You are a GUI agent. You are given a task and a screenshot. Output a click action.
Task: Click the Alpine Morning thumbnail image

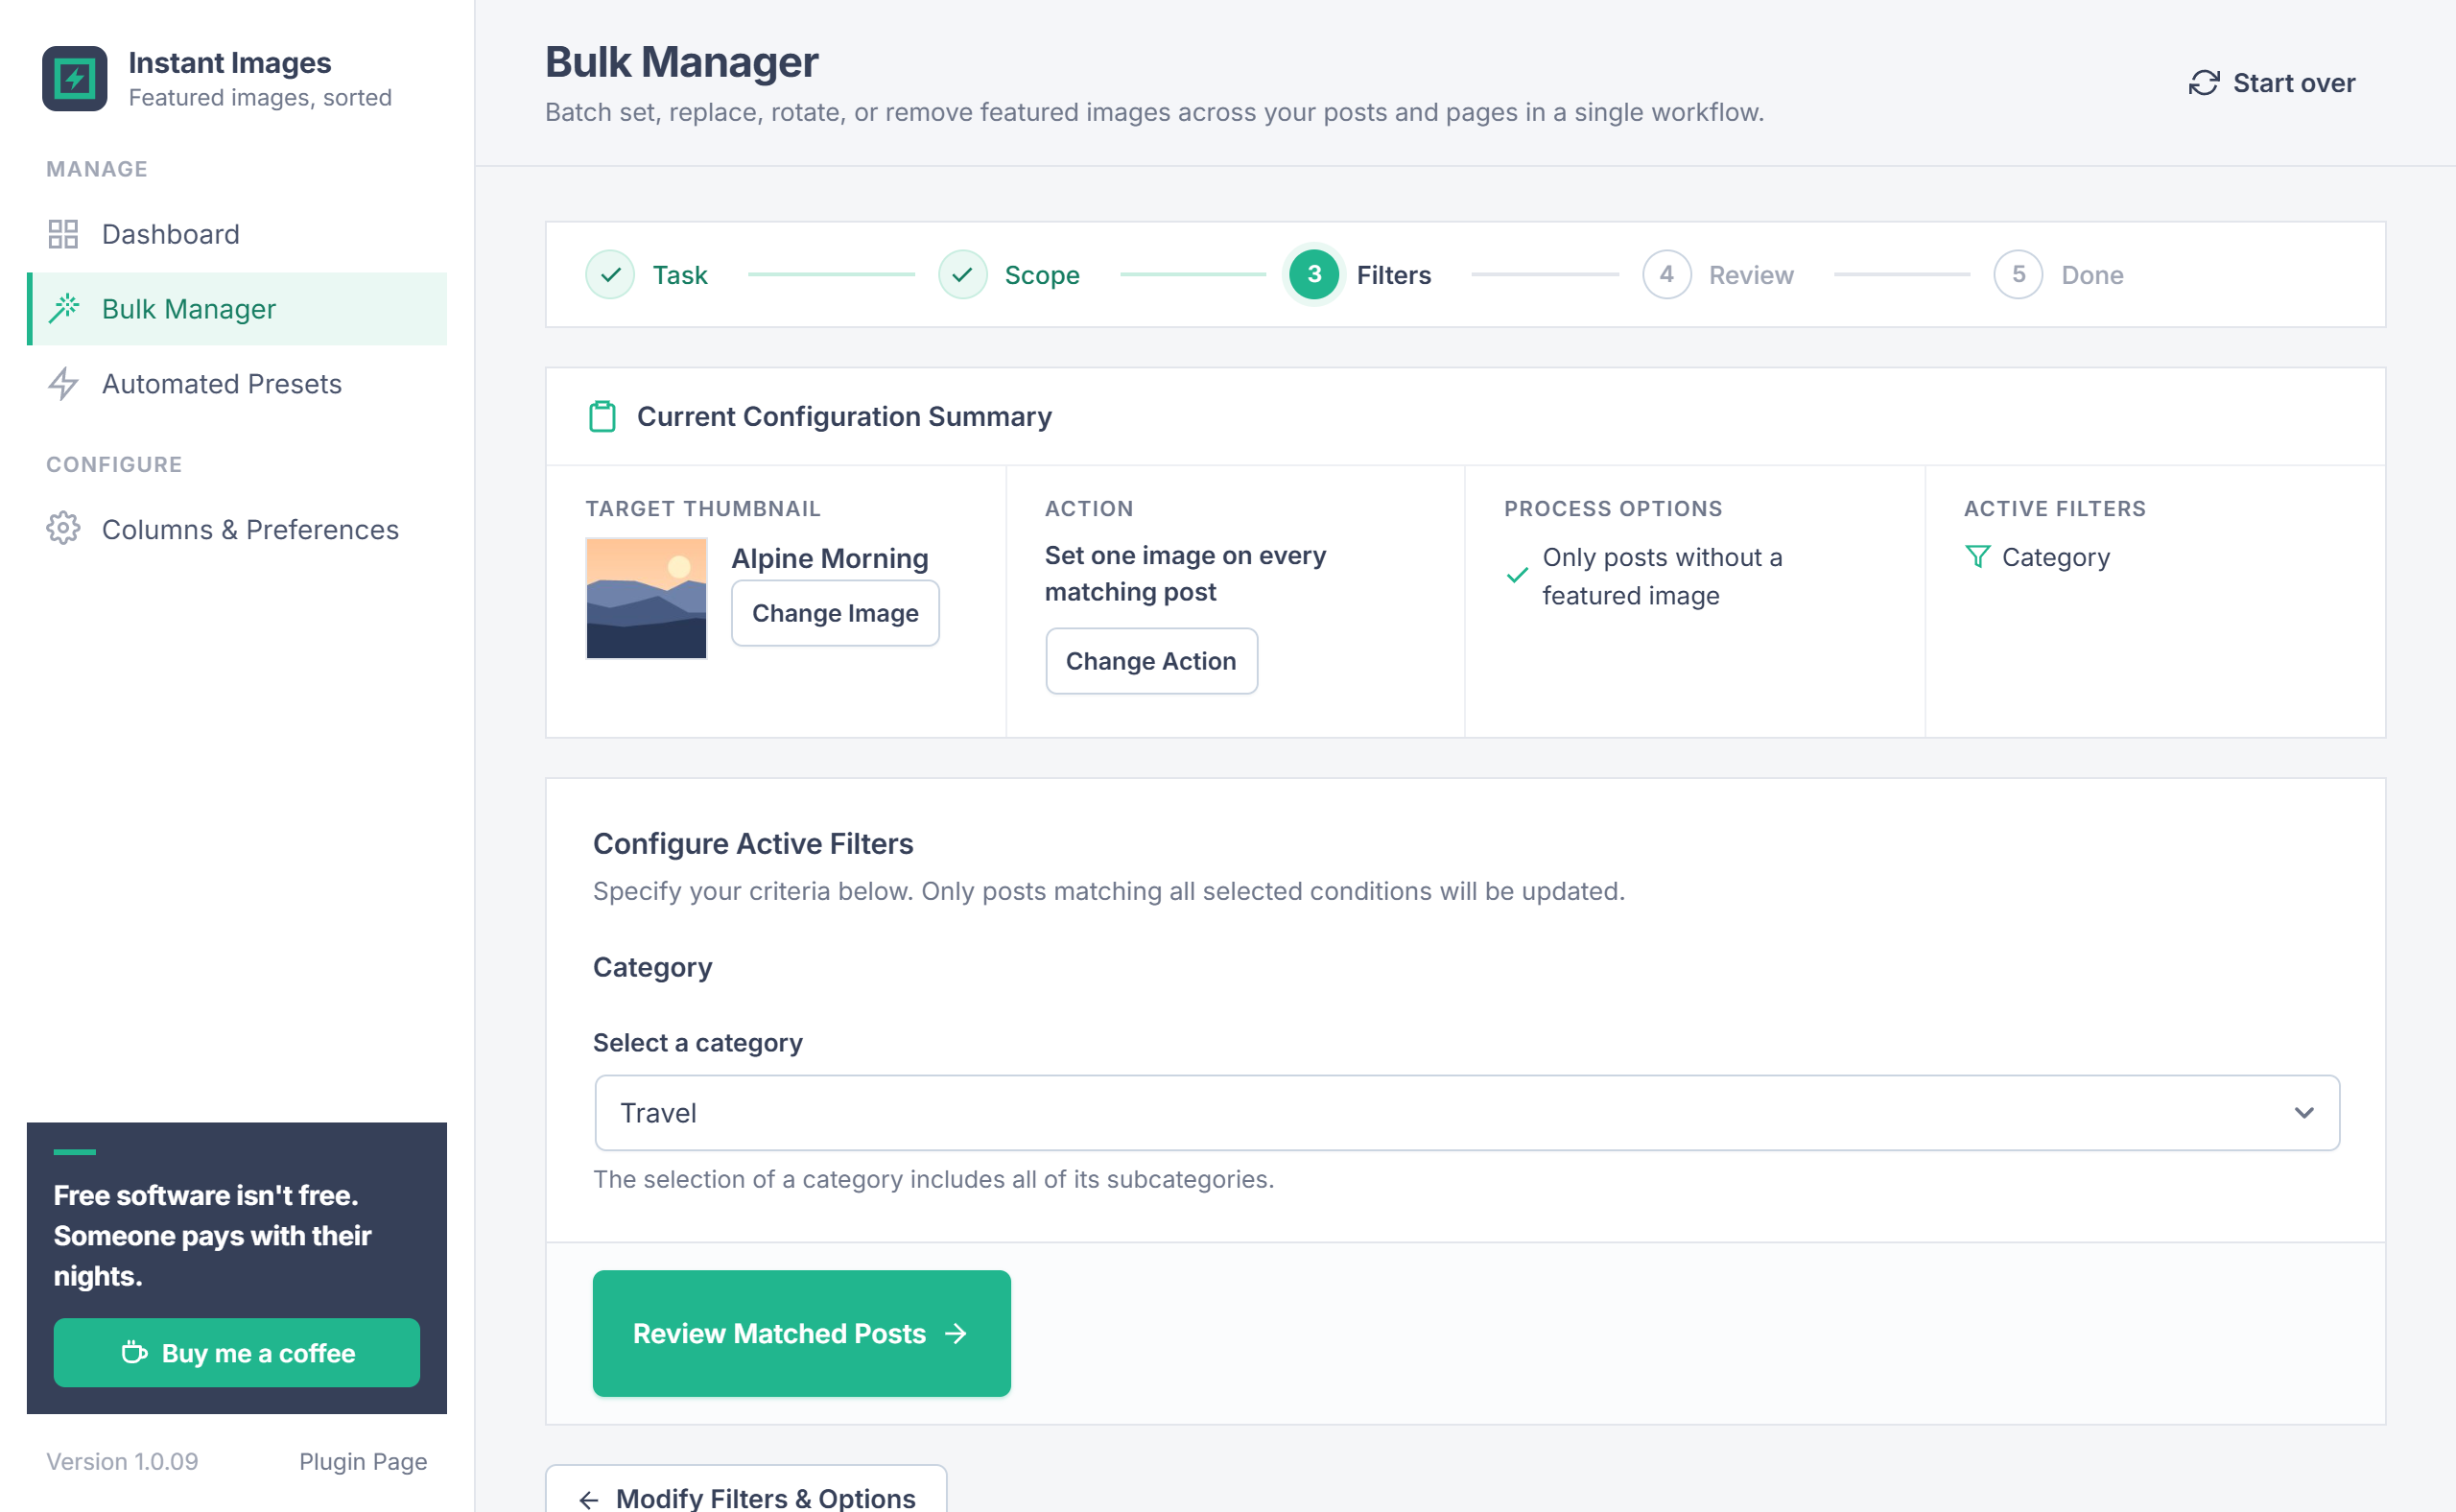pyautogui.click(x=646, y=598)
